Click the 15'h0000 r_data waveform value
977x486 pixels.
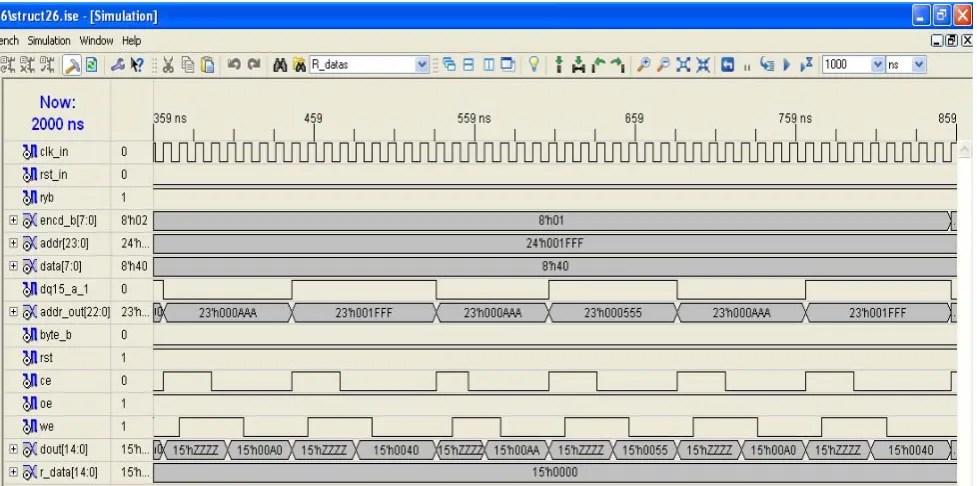coord(555,473)
